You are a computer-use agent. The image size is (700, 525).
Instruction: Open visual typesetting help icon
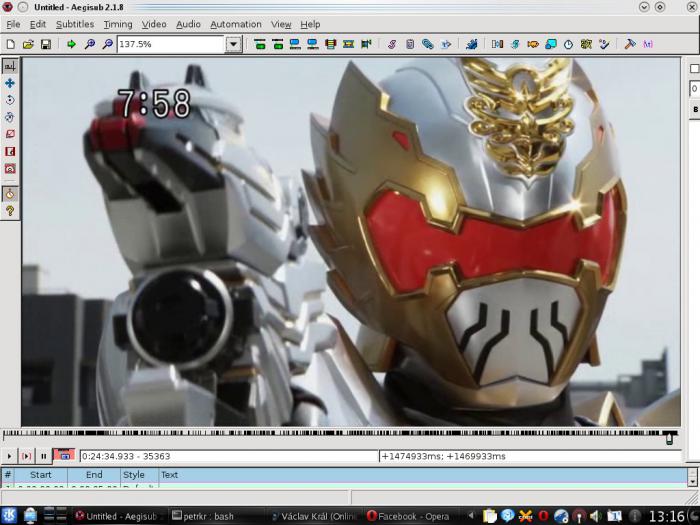pyautogui.click(x=10, y=211)
